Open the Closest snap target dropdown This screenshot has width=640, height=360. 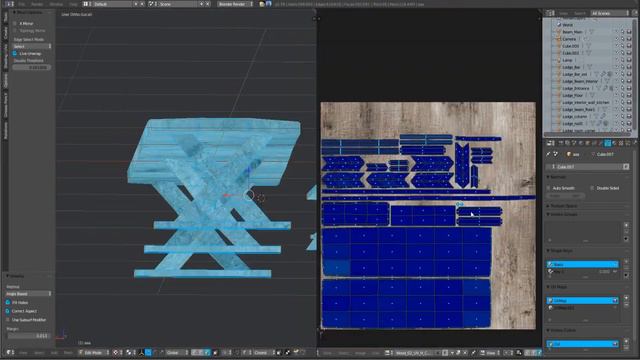point(263,352)
